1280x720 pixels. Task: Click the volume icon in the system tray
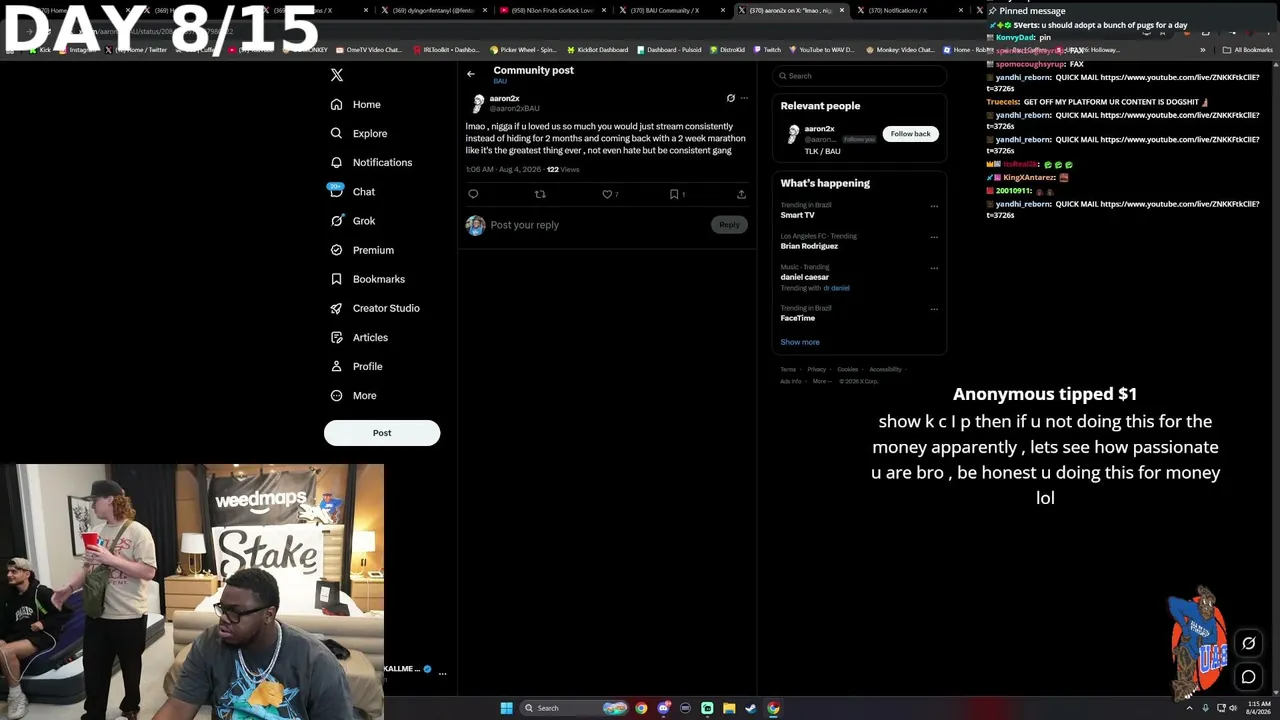[x=1232, y=708]
